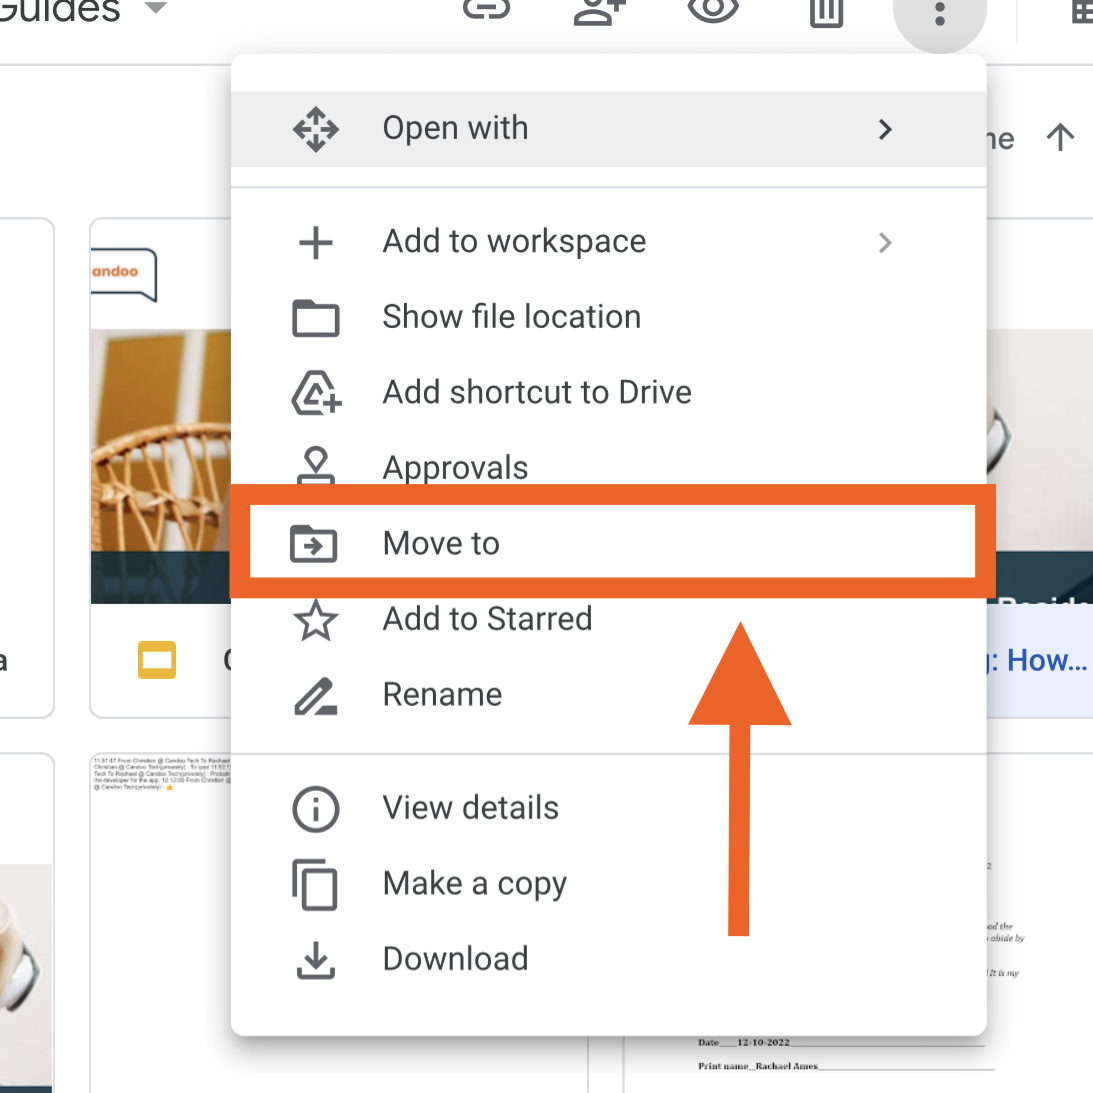
Task: Click the copy link icon in toolbar
Action: 487,10
